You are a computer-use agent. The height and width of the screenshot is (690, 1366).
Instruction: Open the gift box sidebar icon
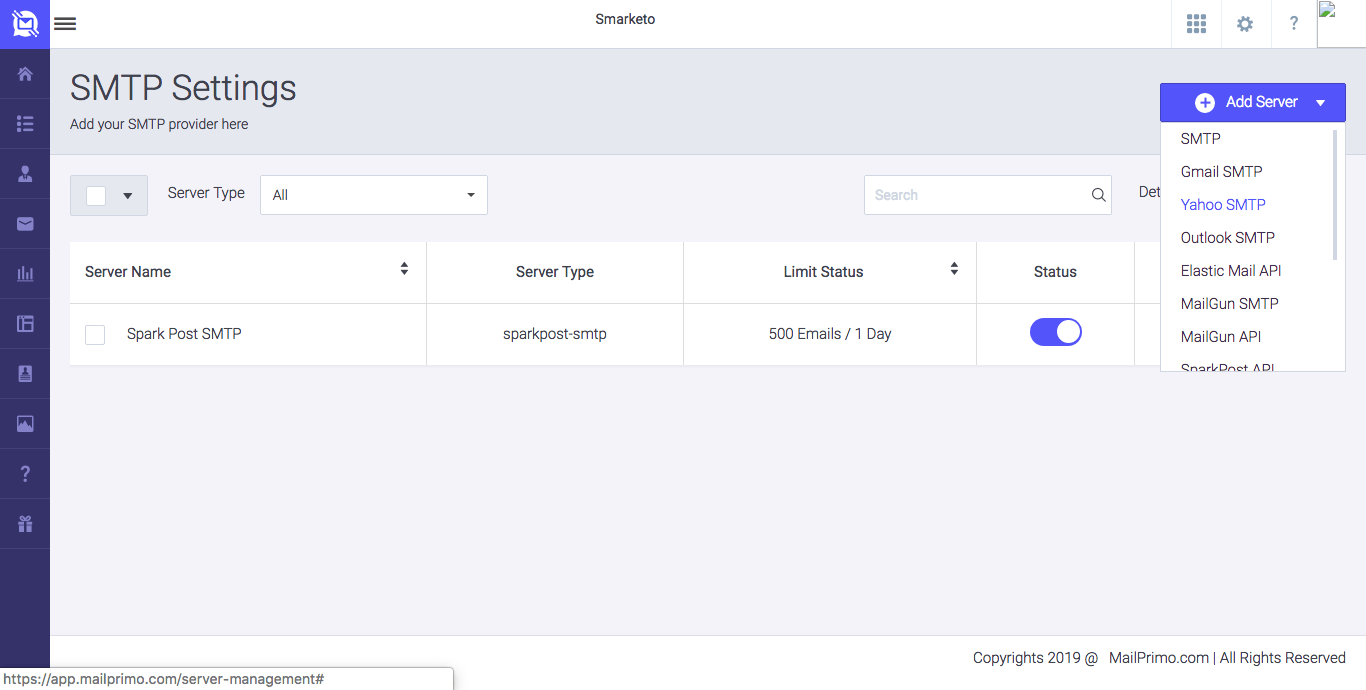[x=25, y=524]
